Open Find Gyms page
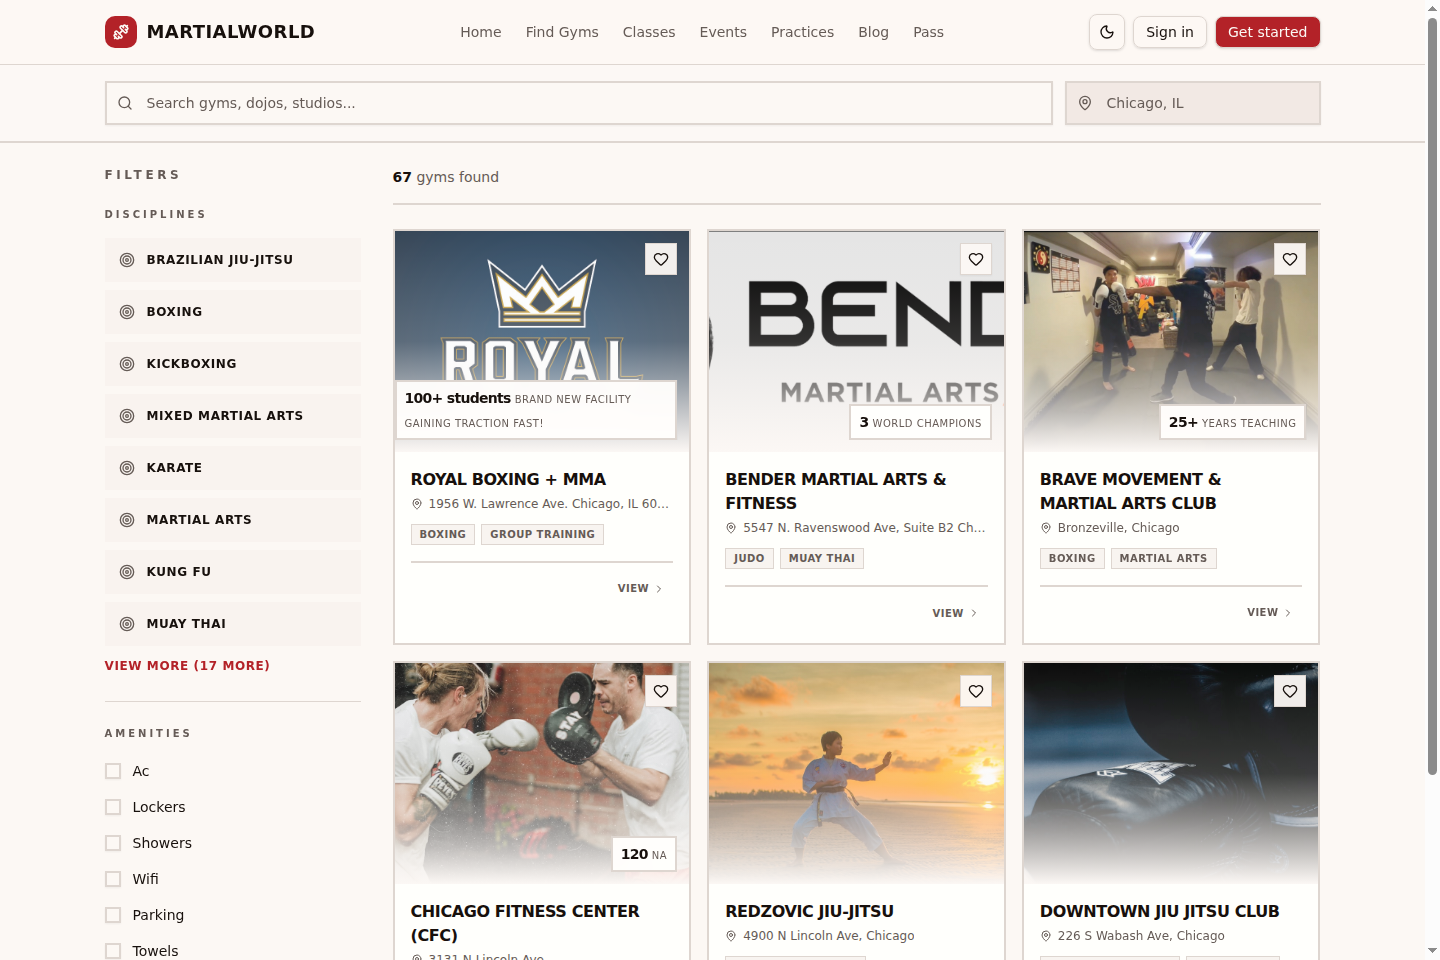 pyautogui.click(x=562, y=32)
